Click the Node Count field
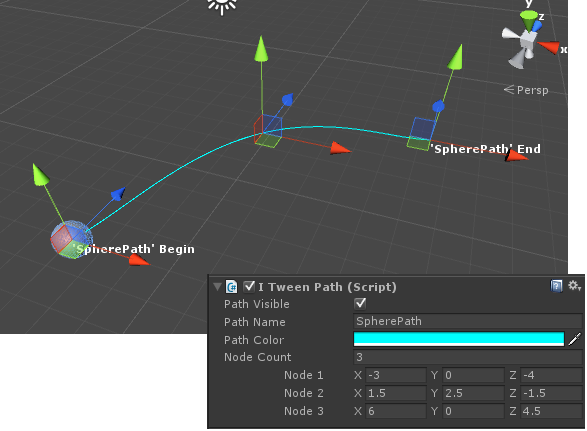 click(468, 357)
